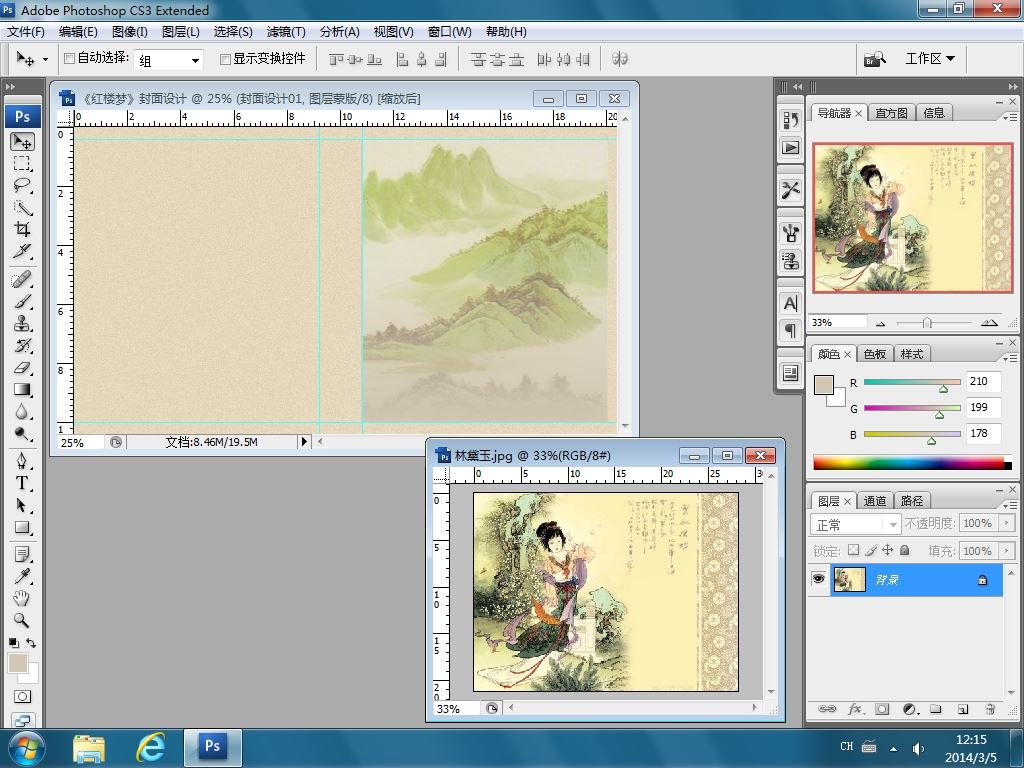Open the 图像(I) menu

pyautogui.click(x=130, y=32)
